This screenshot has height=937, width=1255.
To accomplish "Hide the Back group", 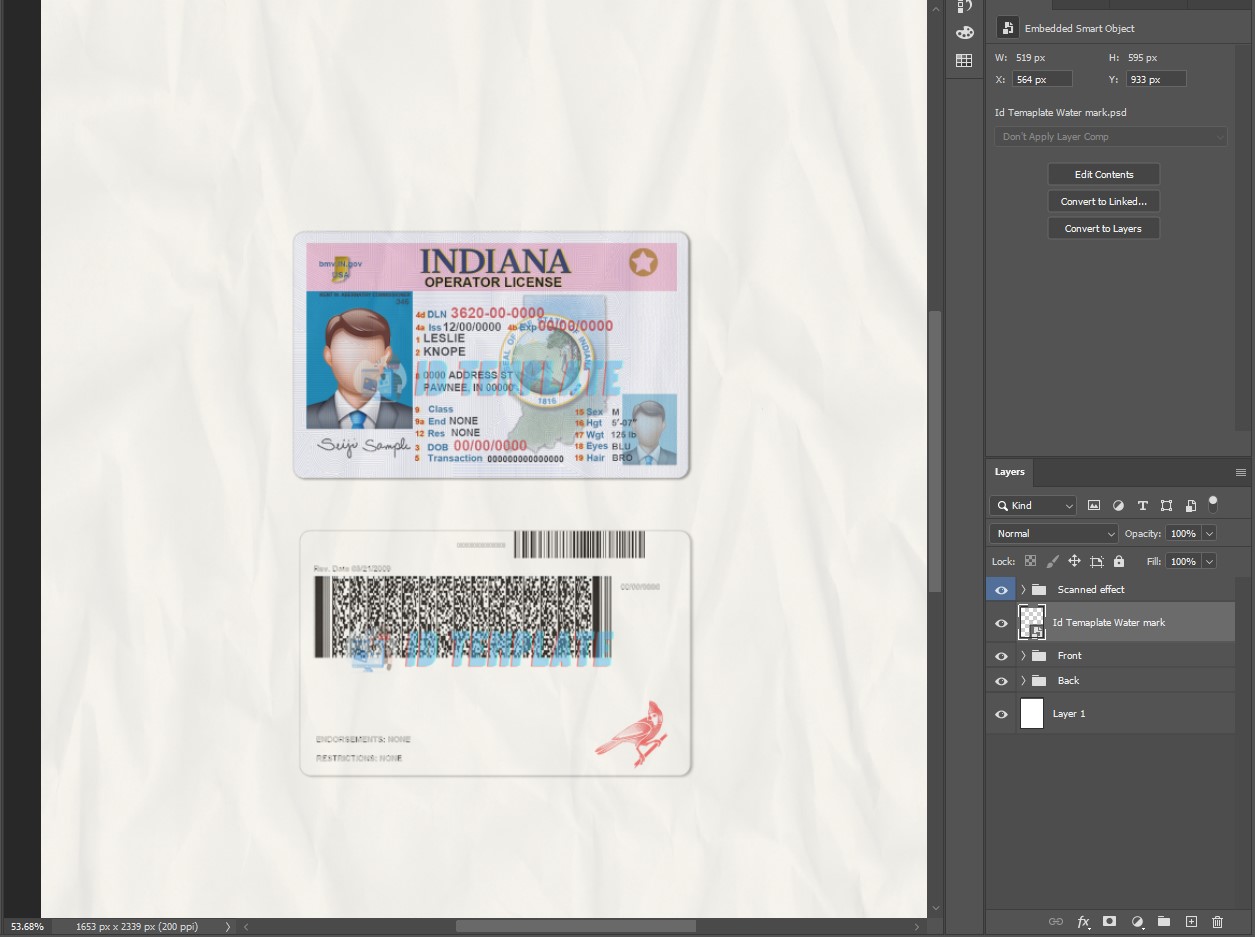I will pos(1001,681).
